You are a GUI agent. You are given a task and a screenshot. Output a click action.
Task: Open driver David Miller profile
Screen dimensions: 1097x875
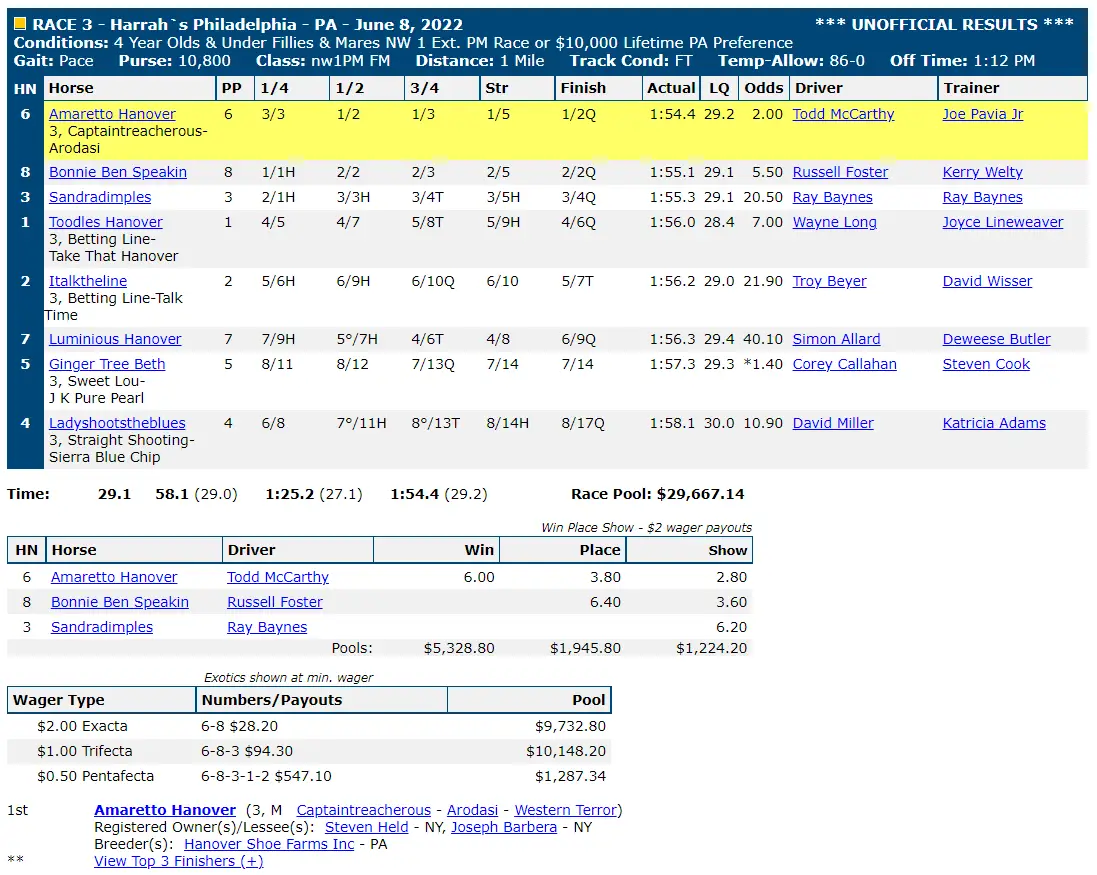click(833, 423)
